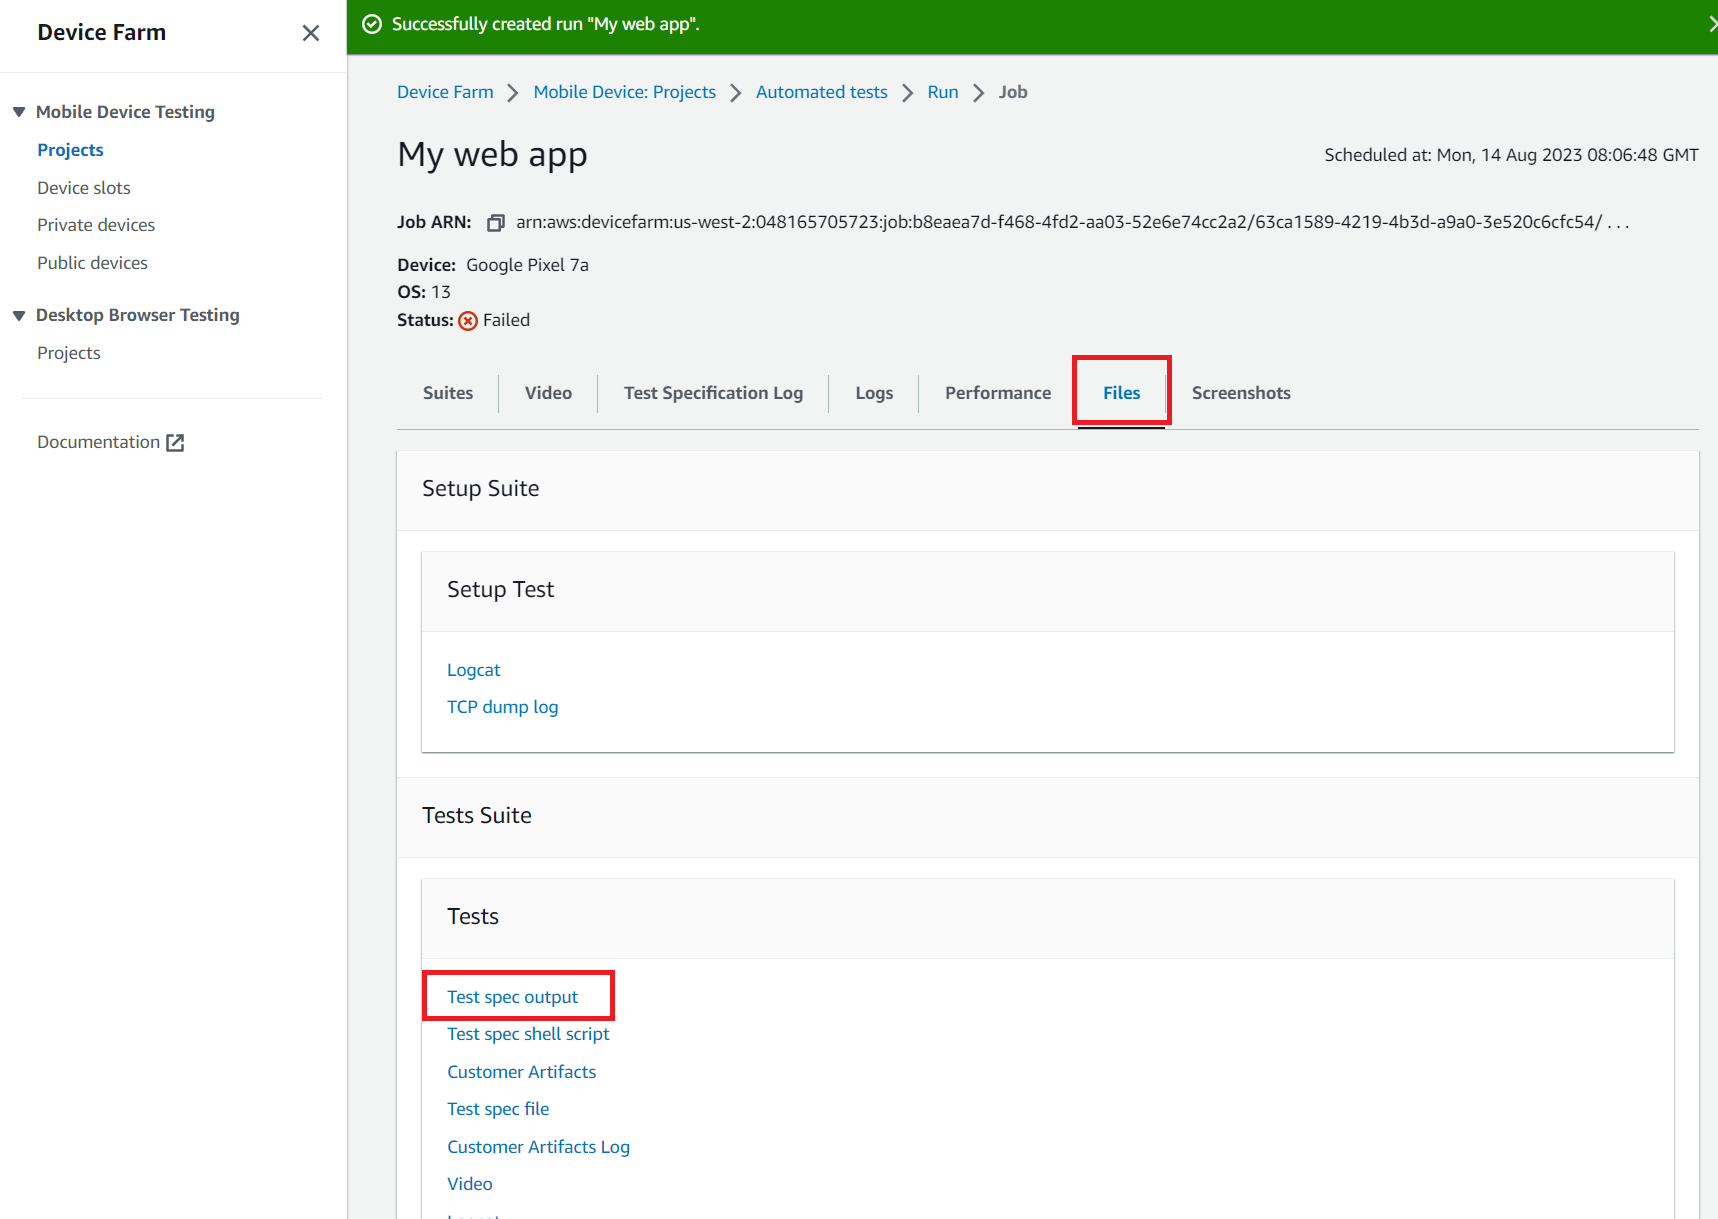Copy the Job ARN using copy icon

[495, 223]
